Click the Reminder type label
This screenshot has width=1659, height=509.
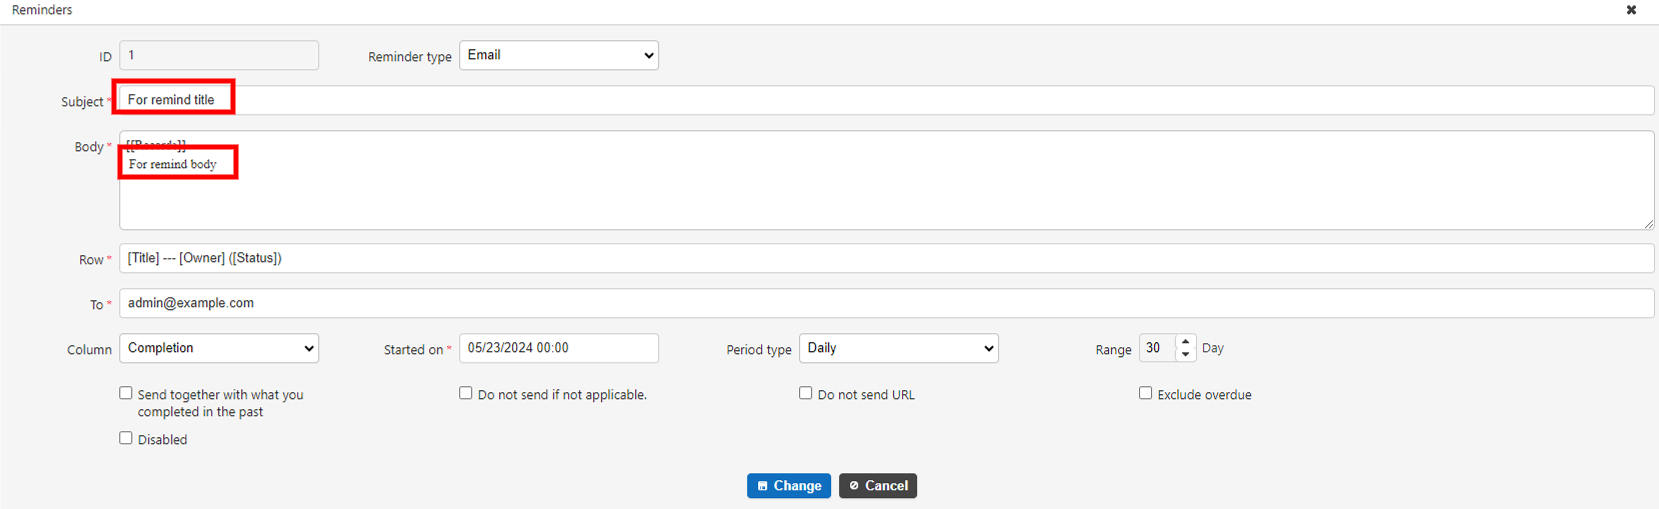(410, 57)
